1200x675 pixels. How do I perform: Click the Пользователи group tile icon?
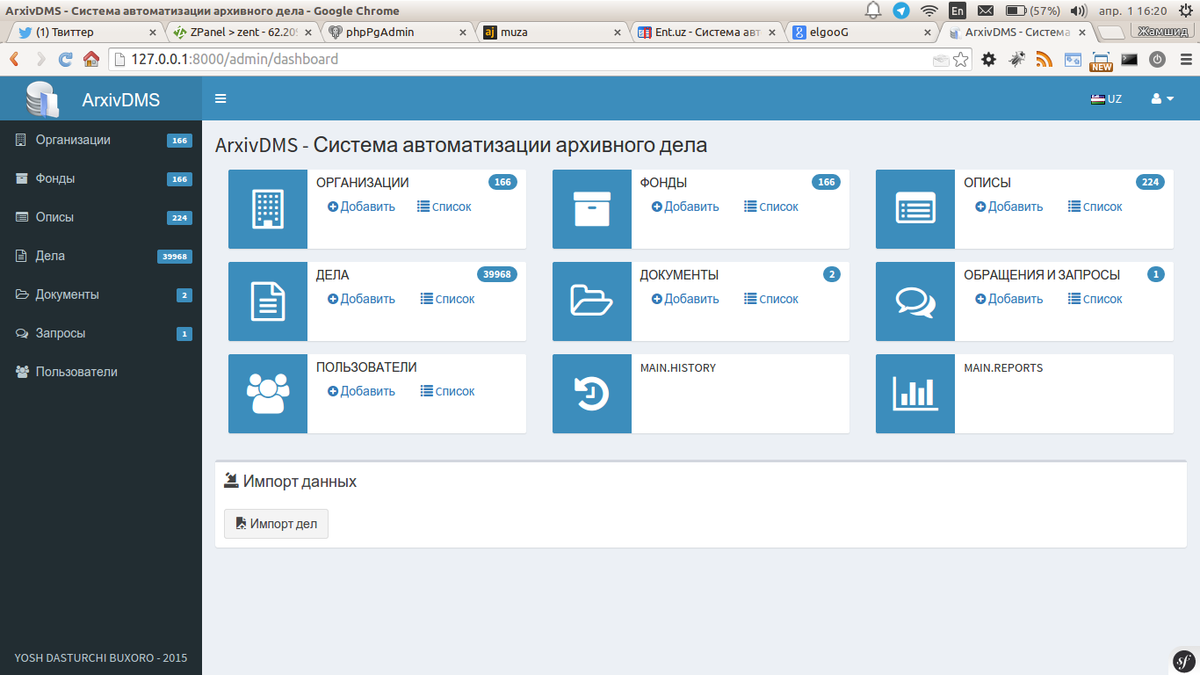267,393
